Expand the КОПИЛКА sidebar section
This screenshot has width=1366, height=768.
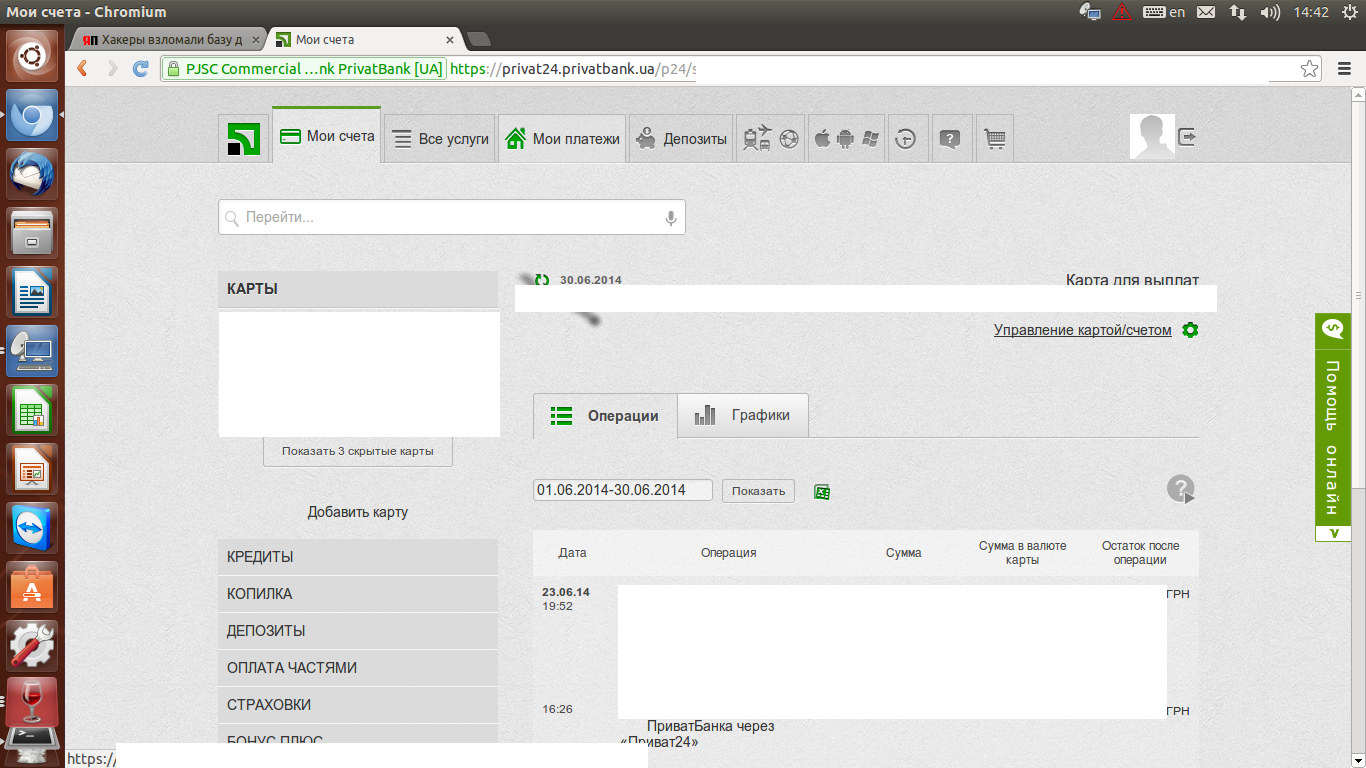point(358,594)
